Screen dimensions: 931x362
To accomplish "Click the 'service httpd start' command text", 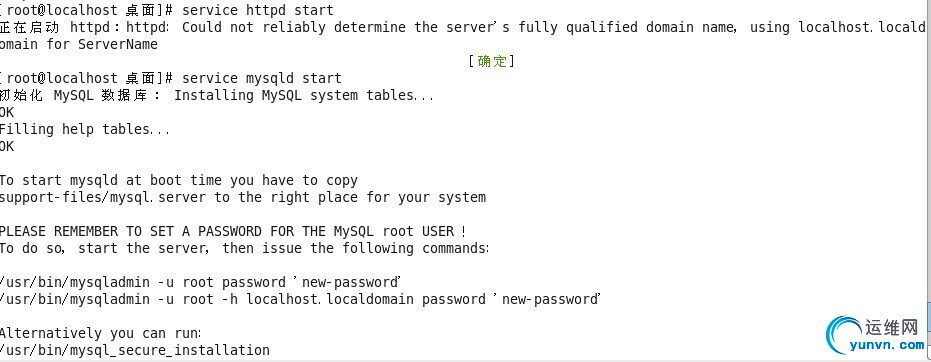I will [x=258, y=10].
